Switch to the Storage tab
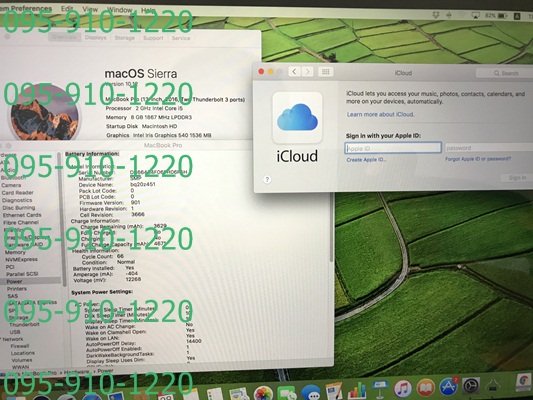 pyautogui.click(x=125, y=38)
